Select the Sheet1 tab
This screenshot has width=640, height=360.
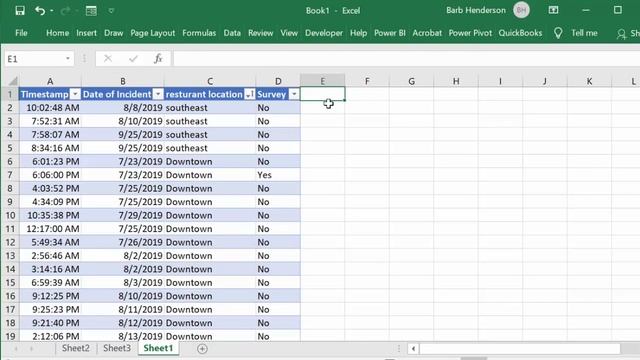(158, 348)
